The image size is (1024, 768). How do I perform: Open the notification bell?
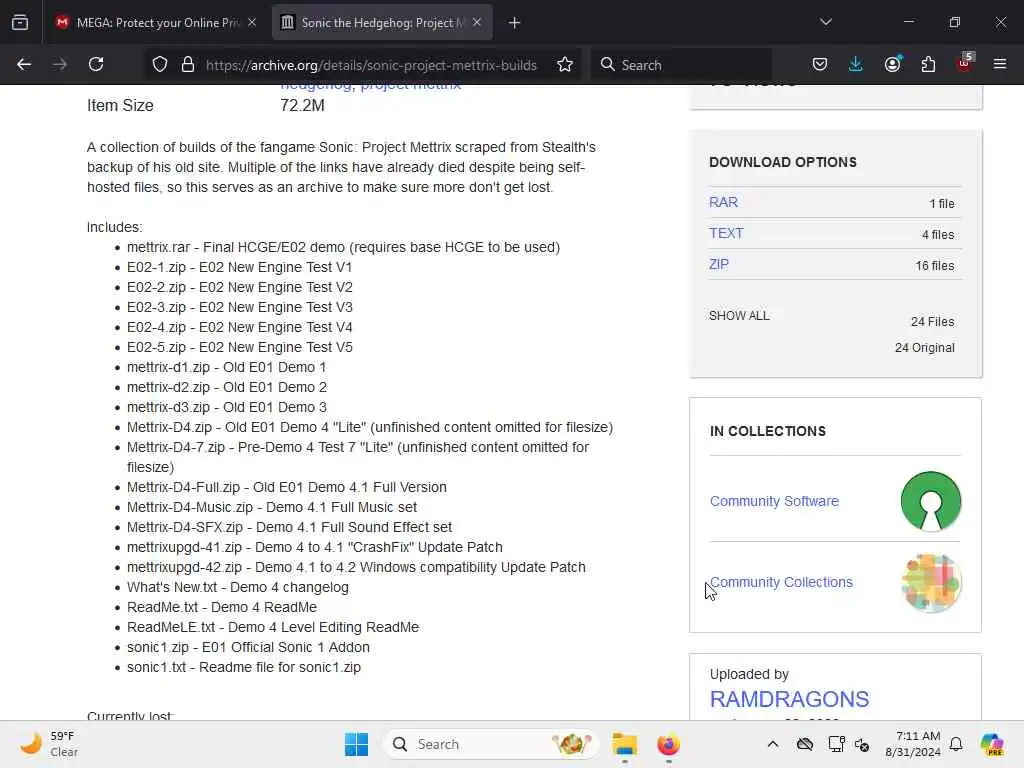(x=956, y=744)
